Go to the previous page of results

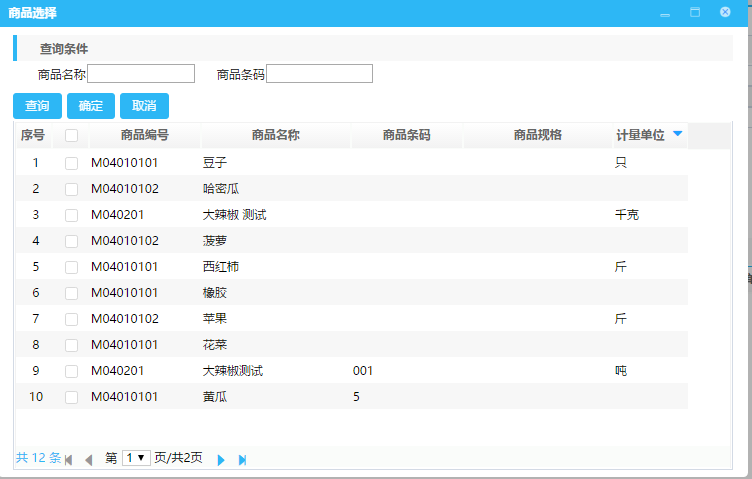point(89,460)
